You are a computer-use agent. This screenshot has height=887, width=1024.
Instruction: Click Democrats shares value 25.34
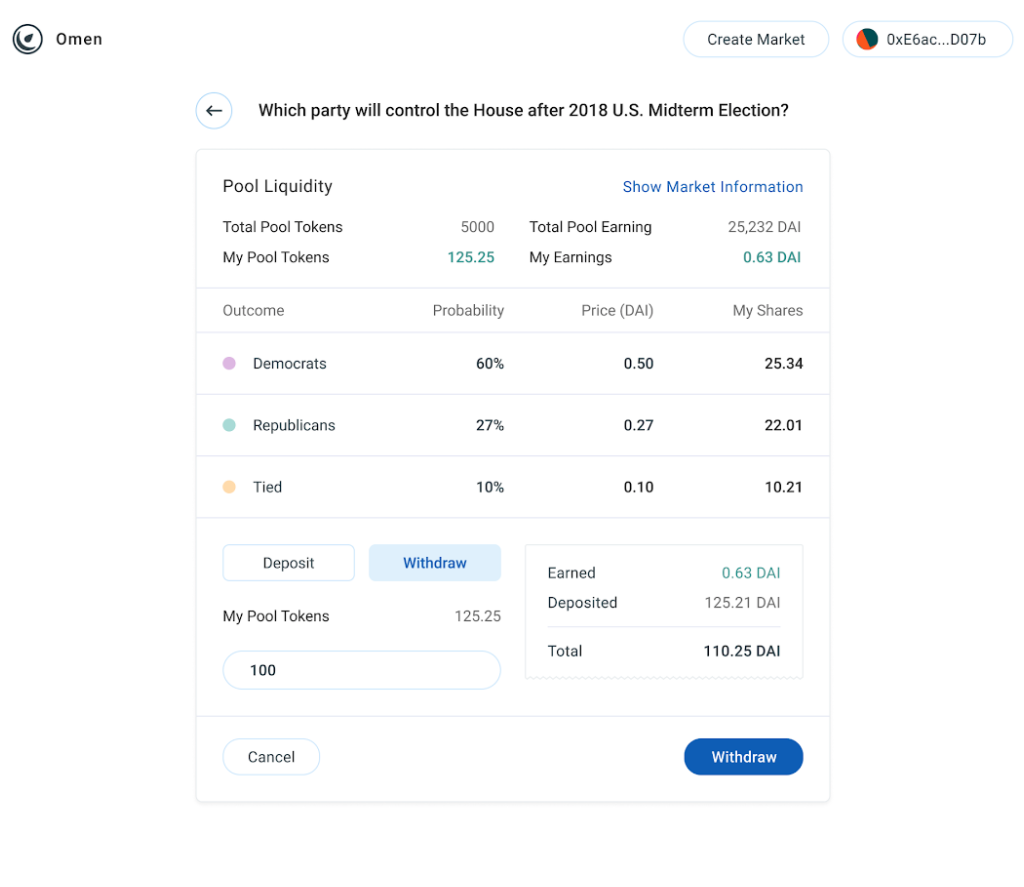coord(784,364)
